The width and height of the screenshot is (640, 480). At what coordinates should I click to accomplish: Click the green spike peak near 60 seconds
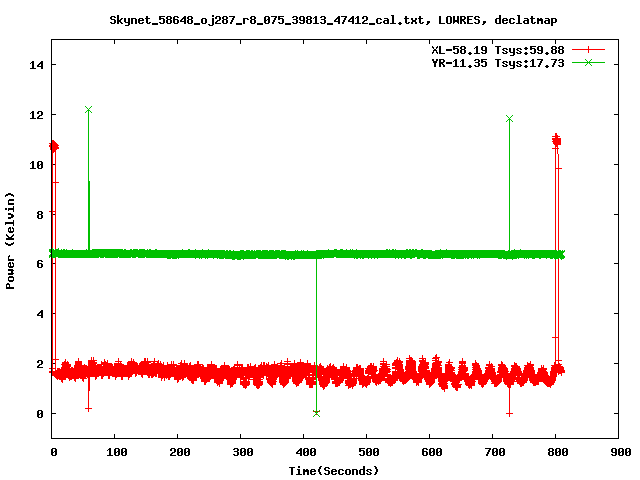click(x=89, y=109)
